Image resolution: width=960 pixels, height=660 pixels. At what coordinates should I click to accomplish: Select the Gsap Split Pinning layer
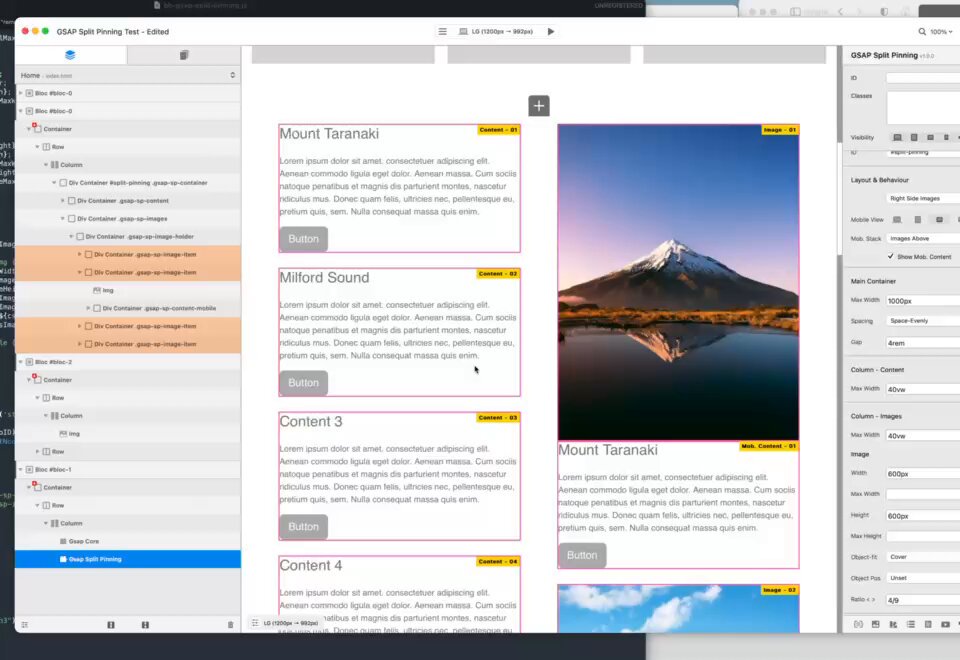pyautogui.click(x=128, y=559)
